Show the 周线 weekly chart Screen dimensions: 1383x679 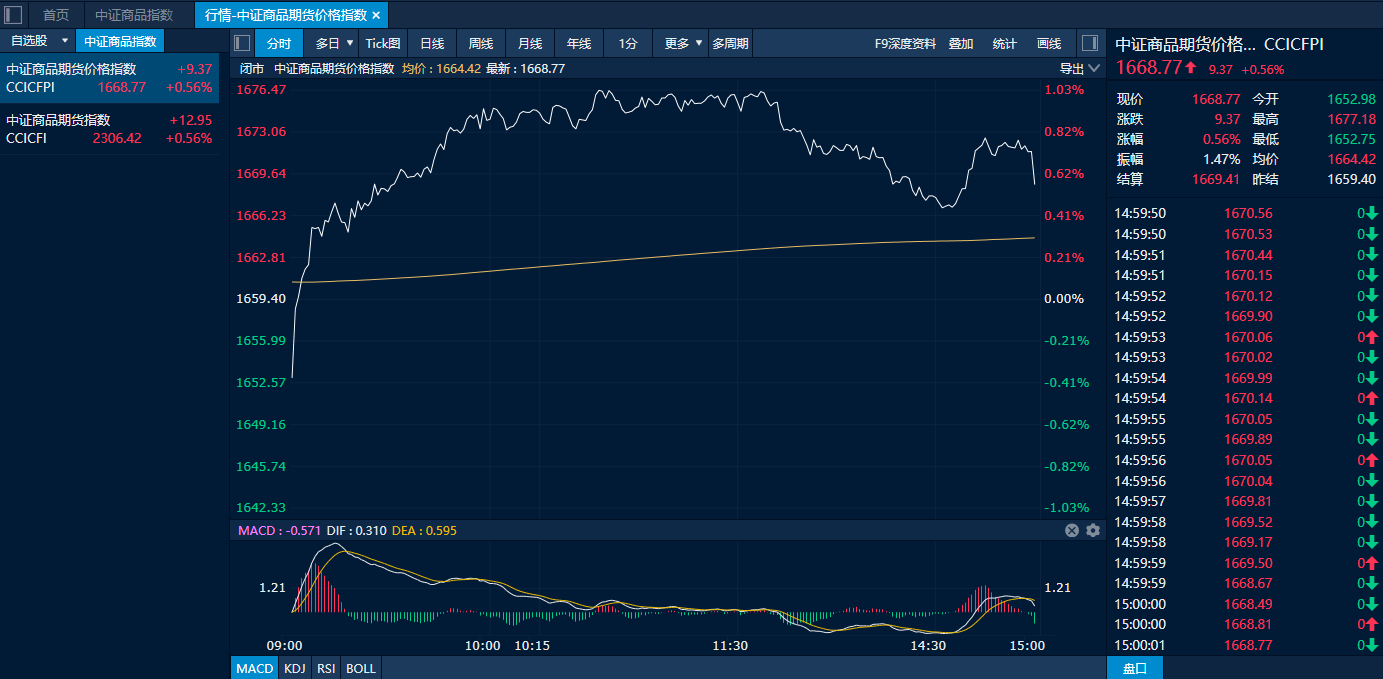[481, 43]
